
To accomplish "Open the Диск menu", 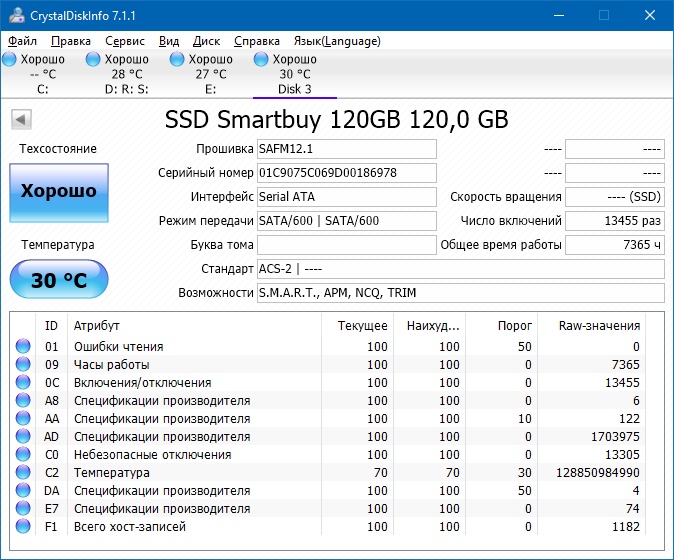I will (206, 41).
